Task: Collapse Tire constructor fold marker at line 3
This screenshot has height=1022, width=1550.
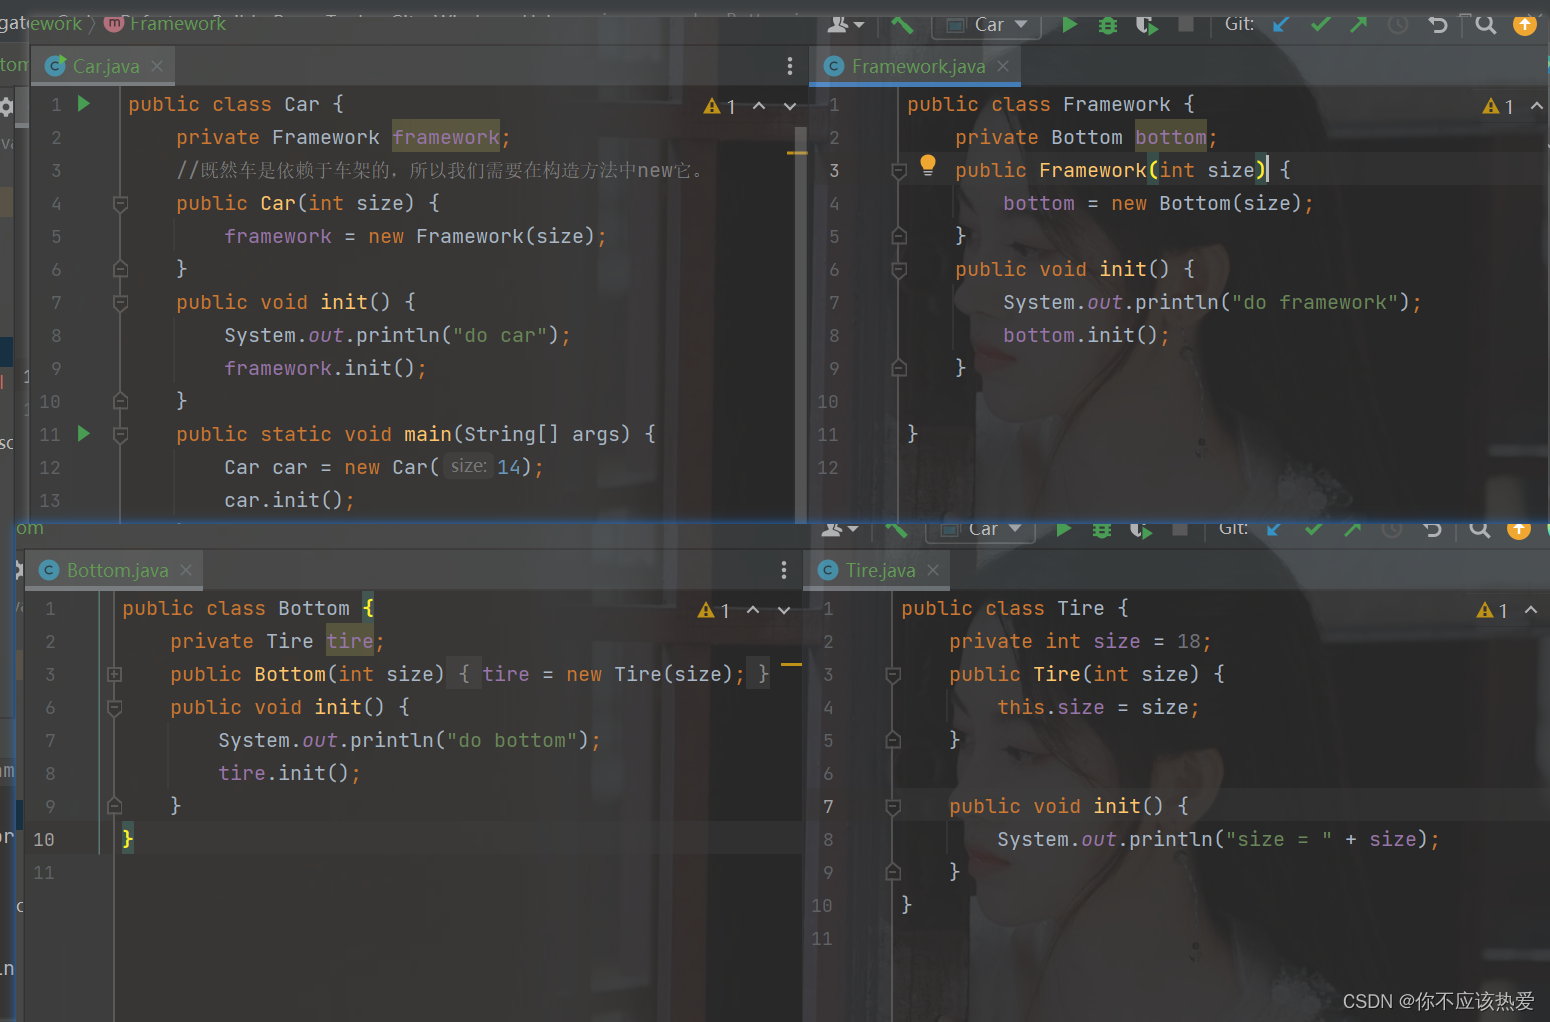Action: pos(892,675)
